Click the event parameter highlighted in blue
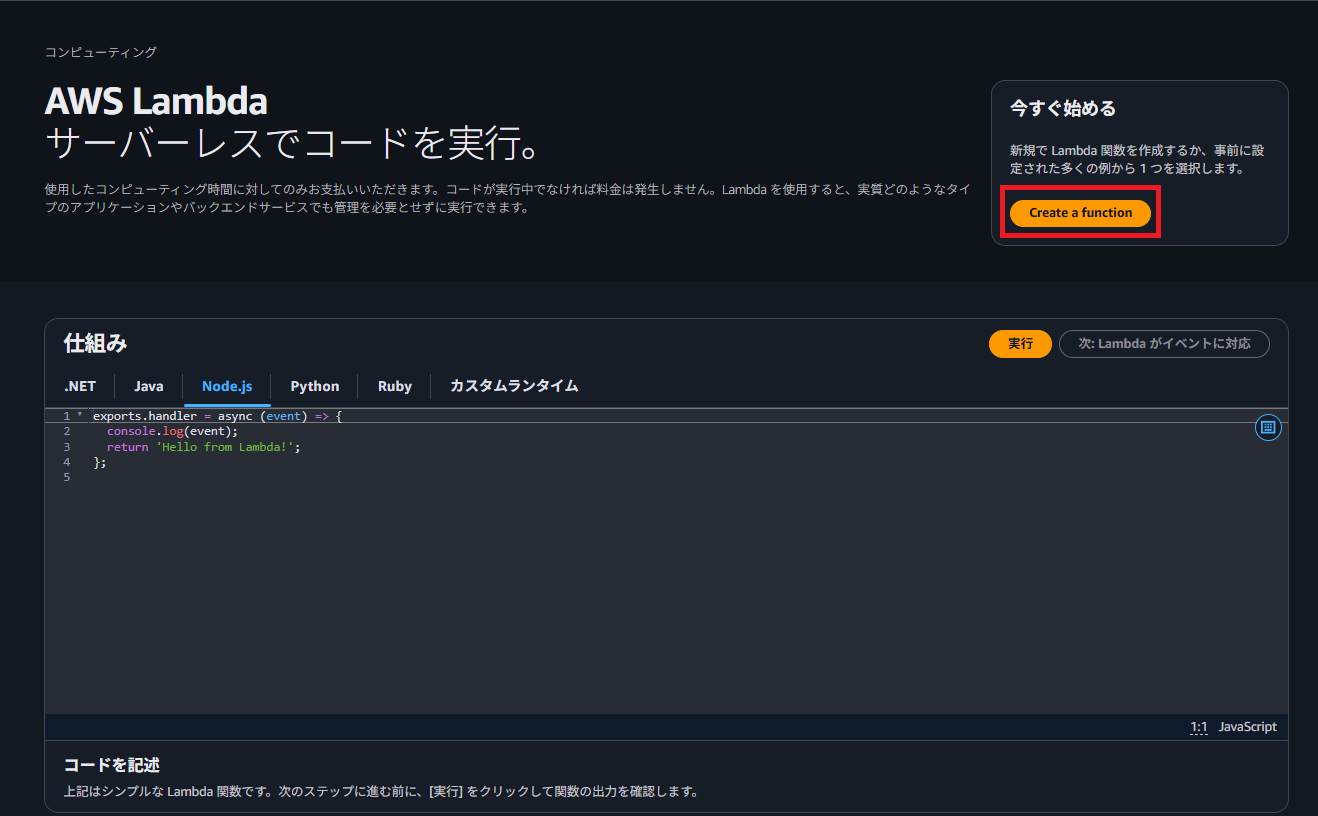This screenshot has width=1318, height=816. tap(283, 415)
